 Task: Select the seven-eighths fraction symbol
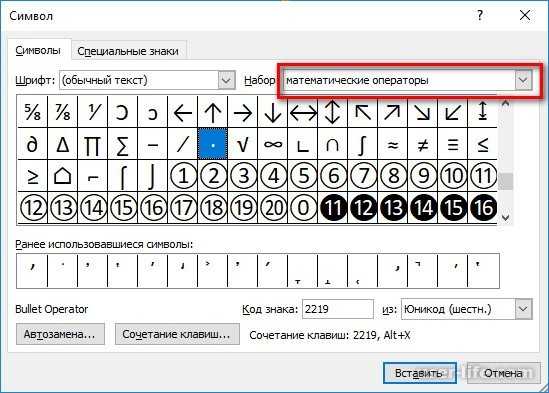click(62, 112)
